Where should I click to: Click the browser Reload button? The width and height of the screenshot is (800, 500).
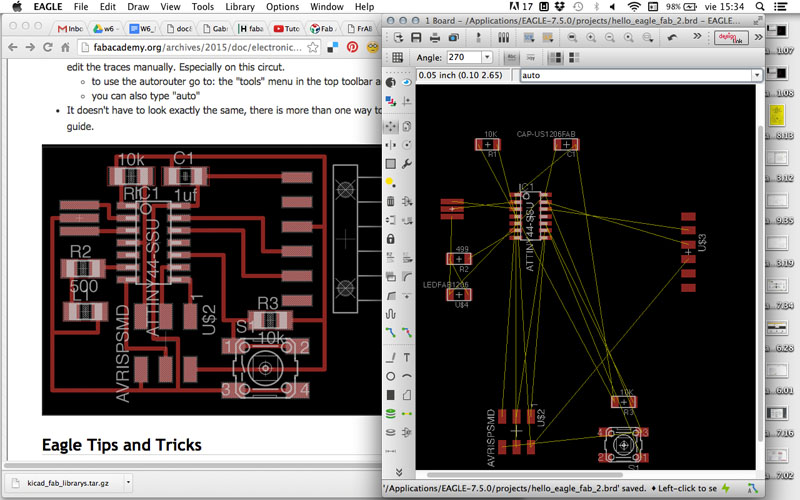pyautogui.click(x=47, y=47)
